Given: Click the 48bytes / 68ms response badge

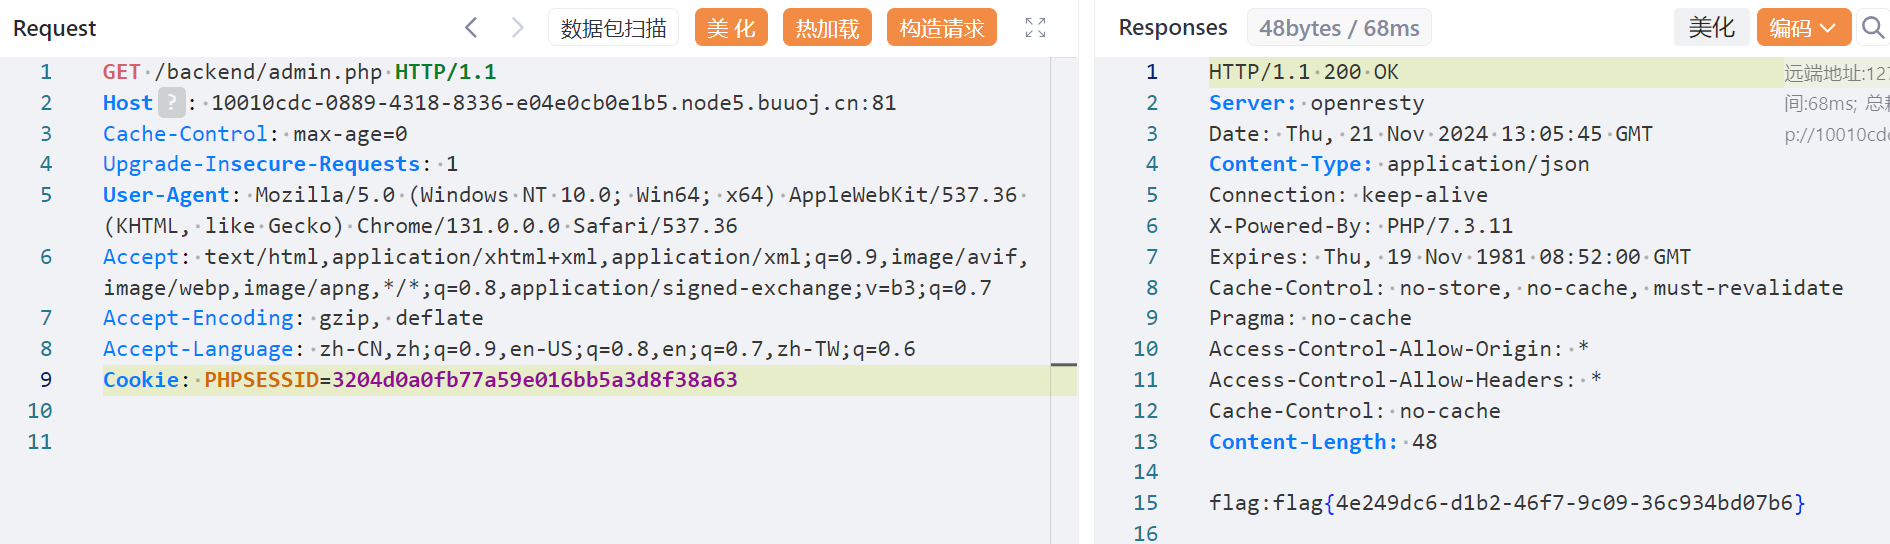Looking at the screenshot, I should 1338,28.
